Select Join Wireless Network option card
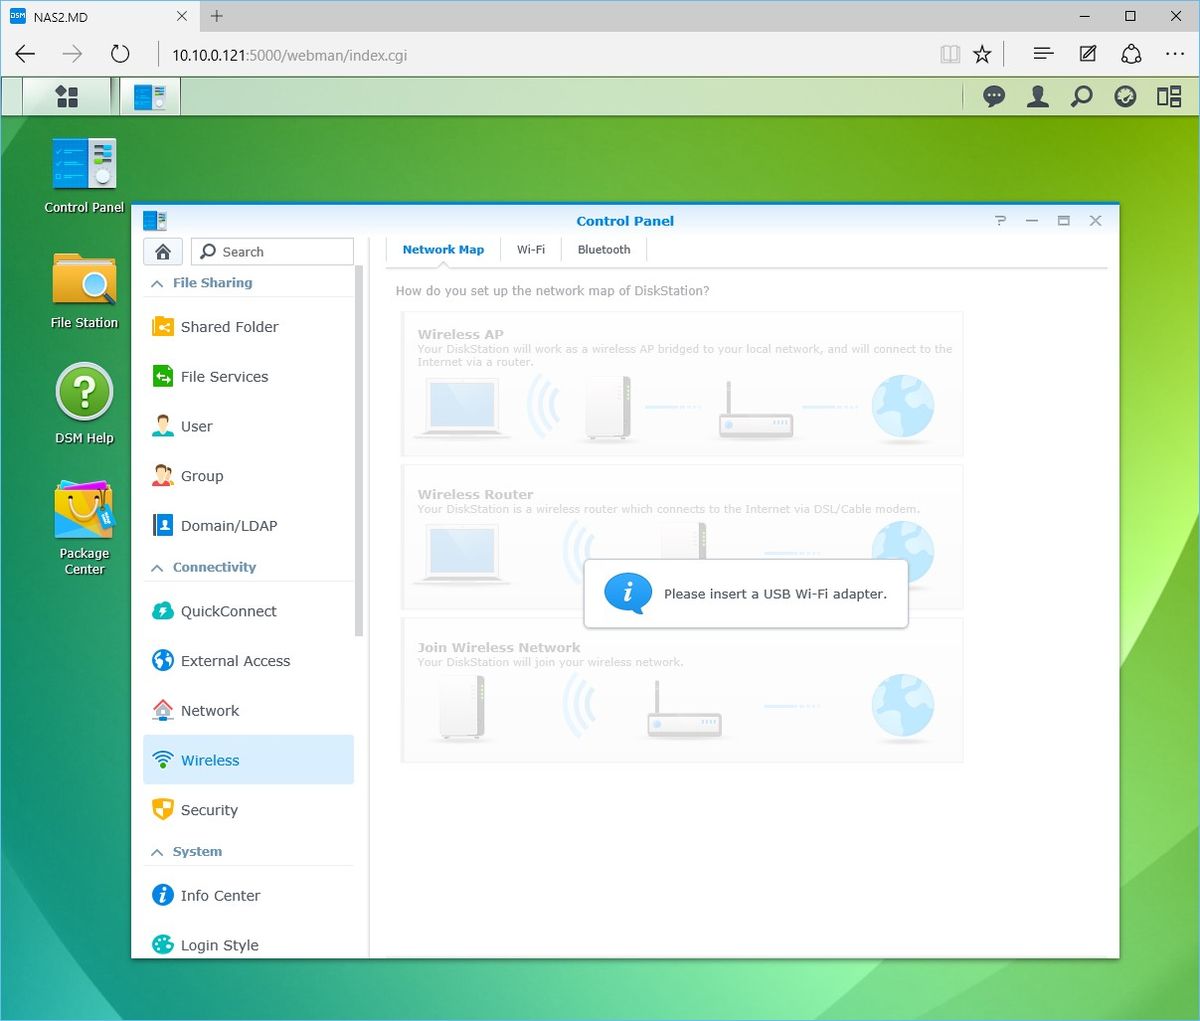 click(682, 690)
